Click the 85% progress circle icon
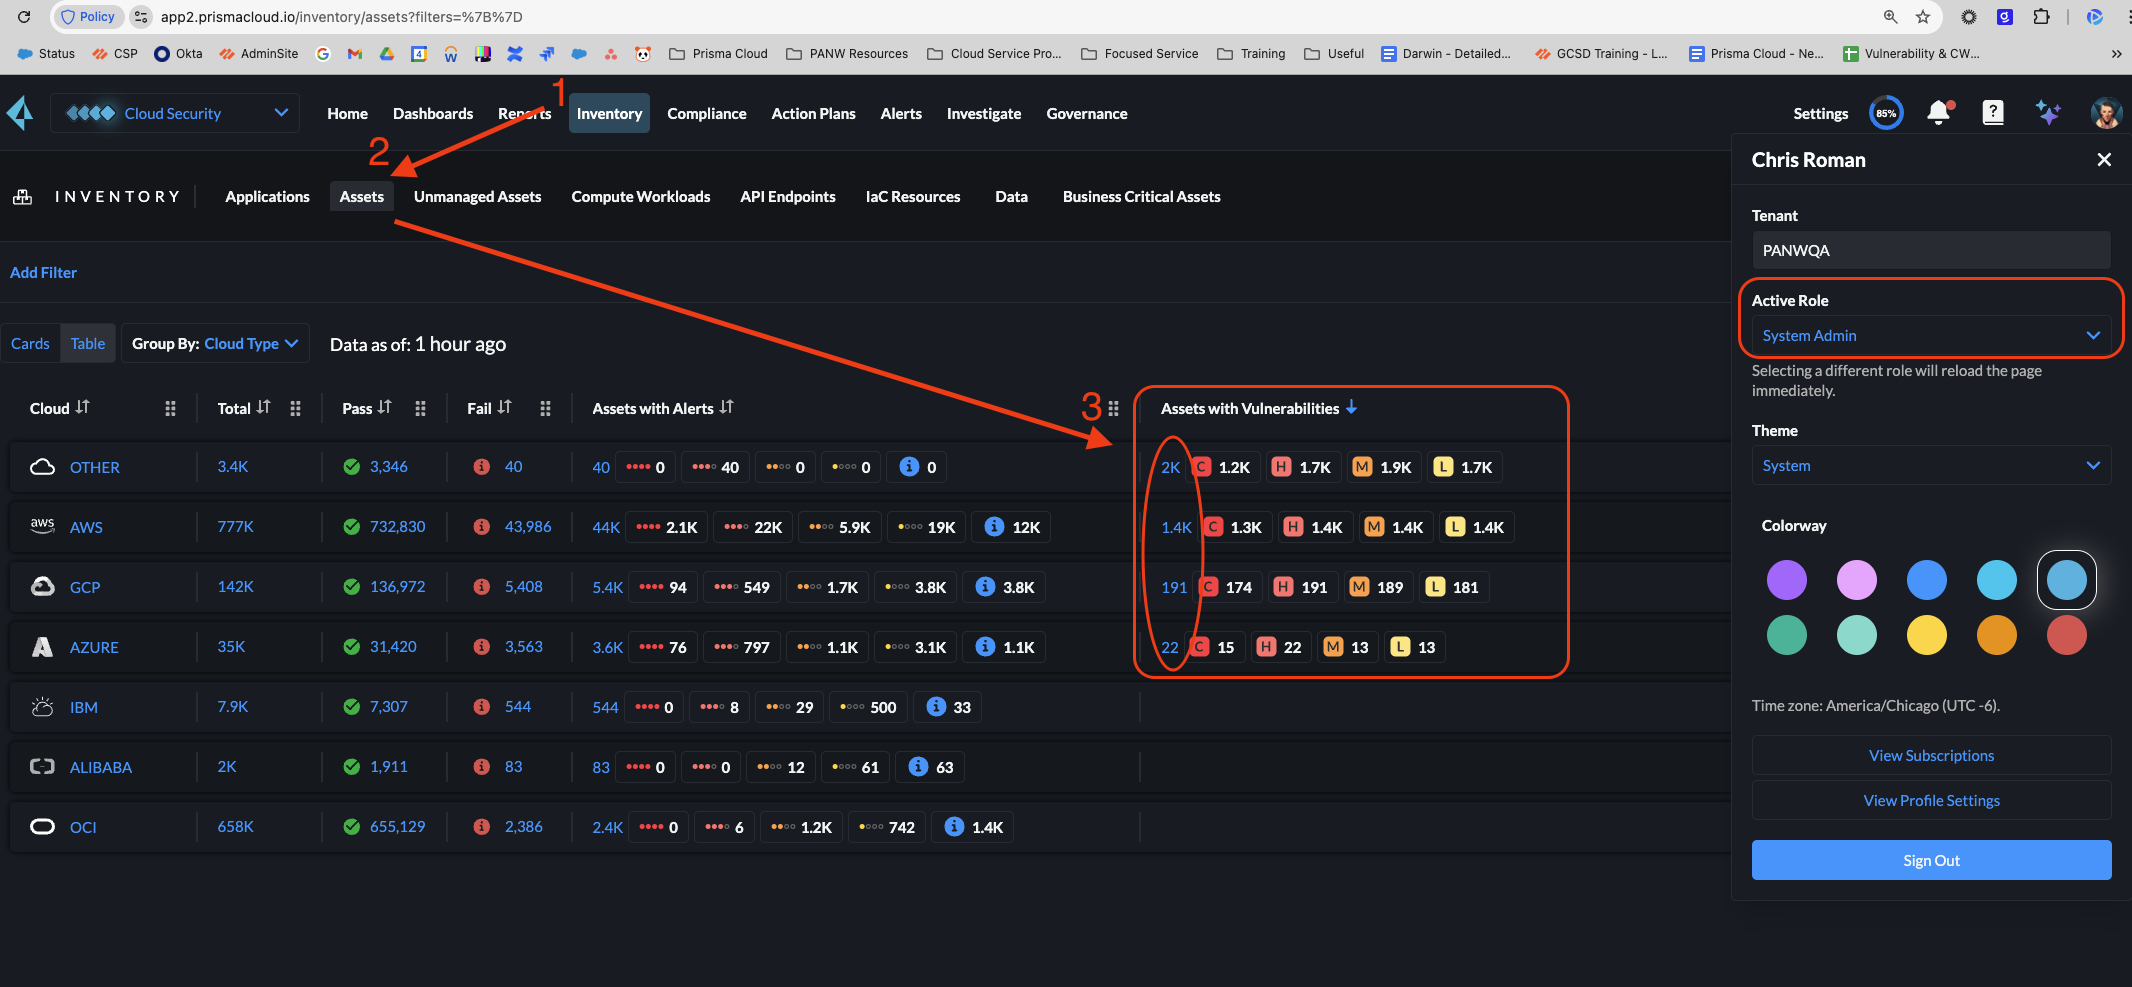Viewport: 2132px width, 987px height. click(x=1886, y=113)
